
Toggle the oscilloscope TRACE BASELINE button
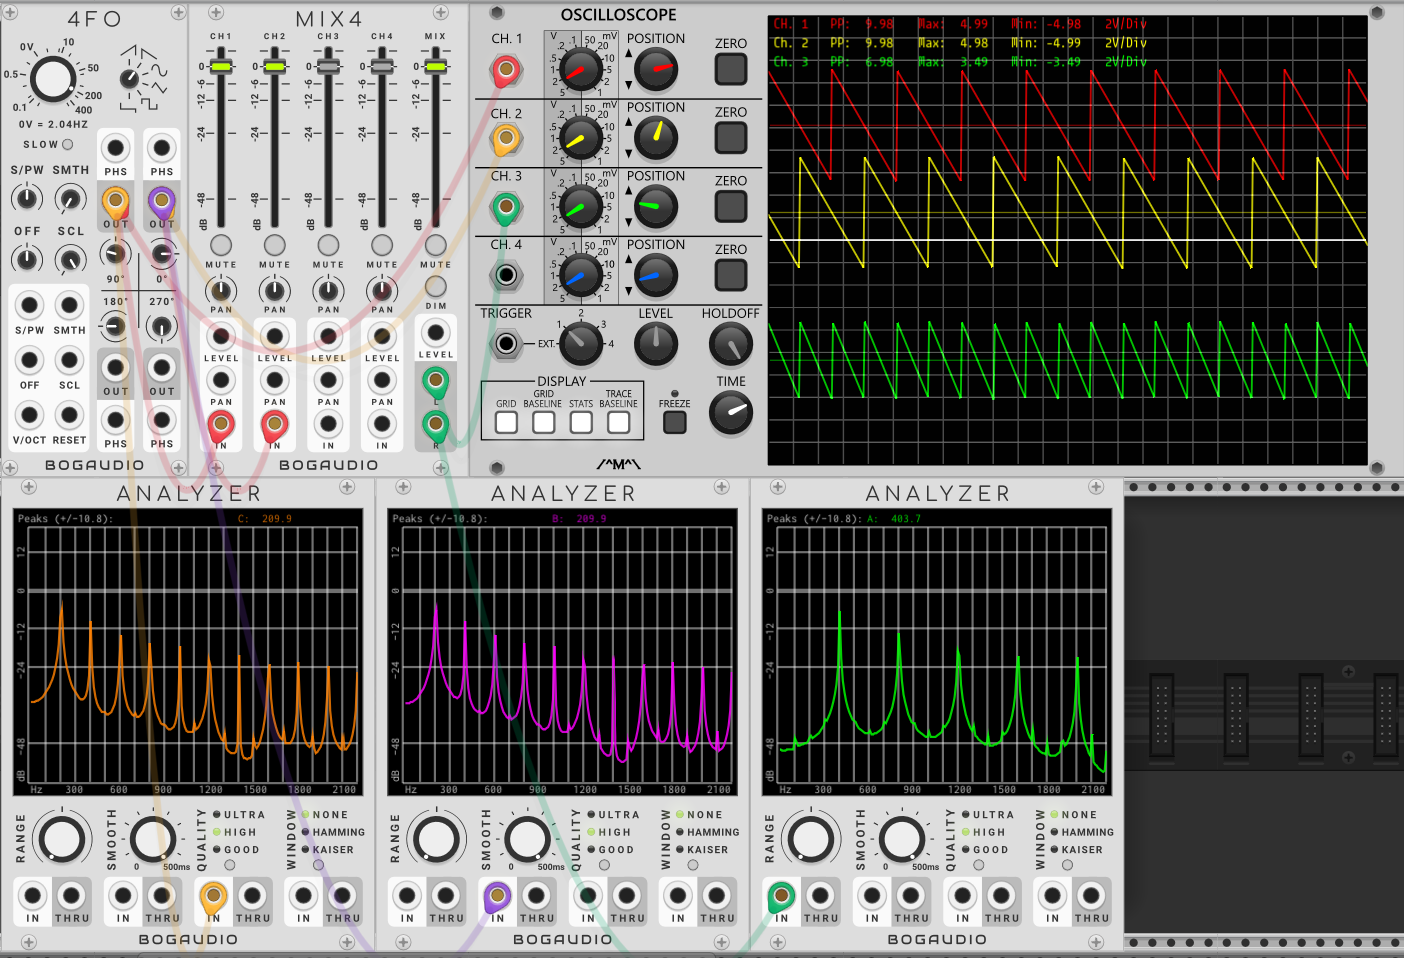pos(619,422)
